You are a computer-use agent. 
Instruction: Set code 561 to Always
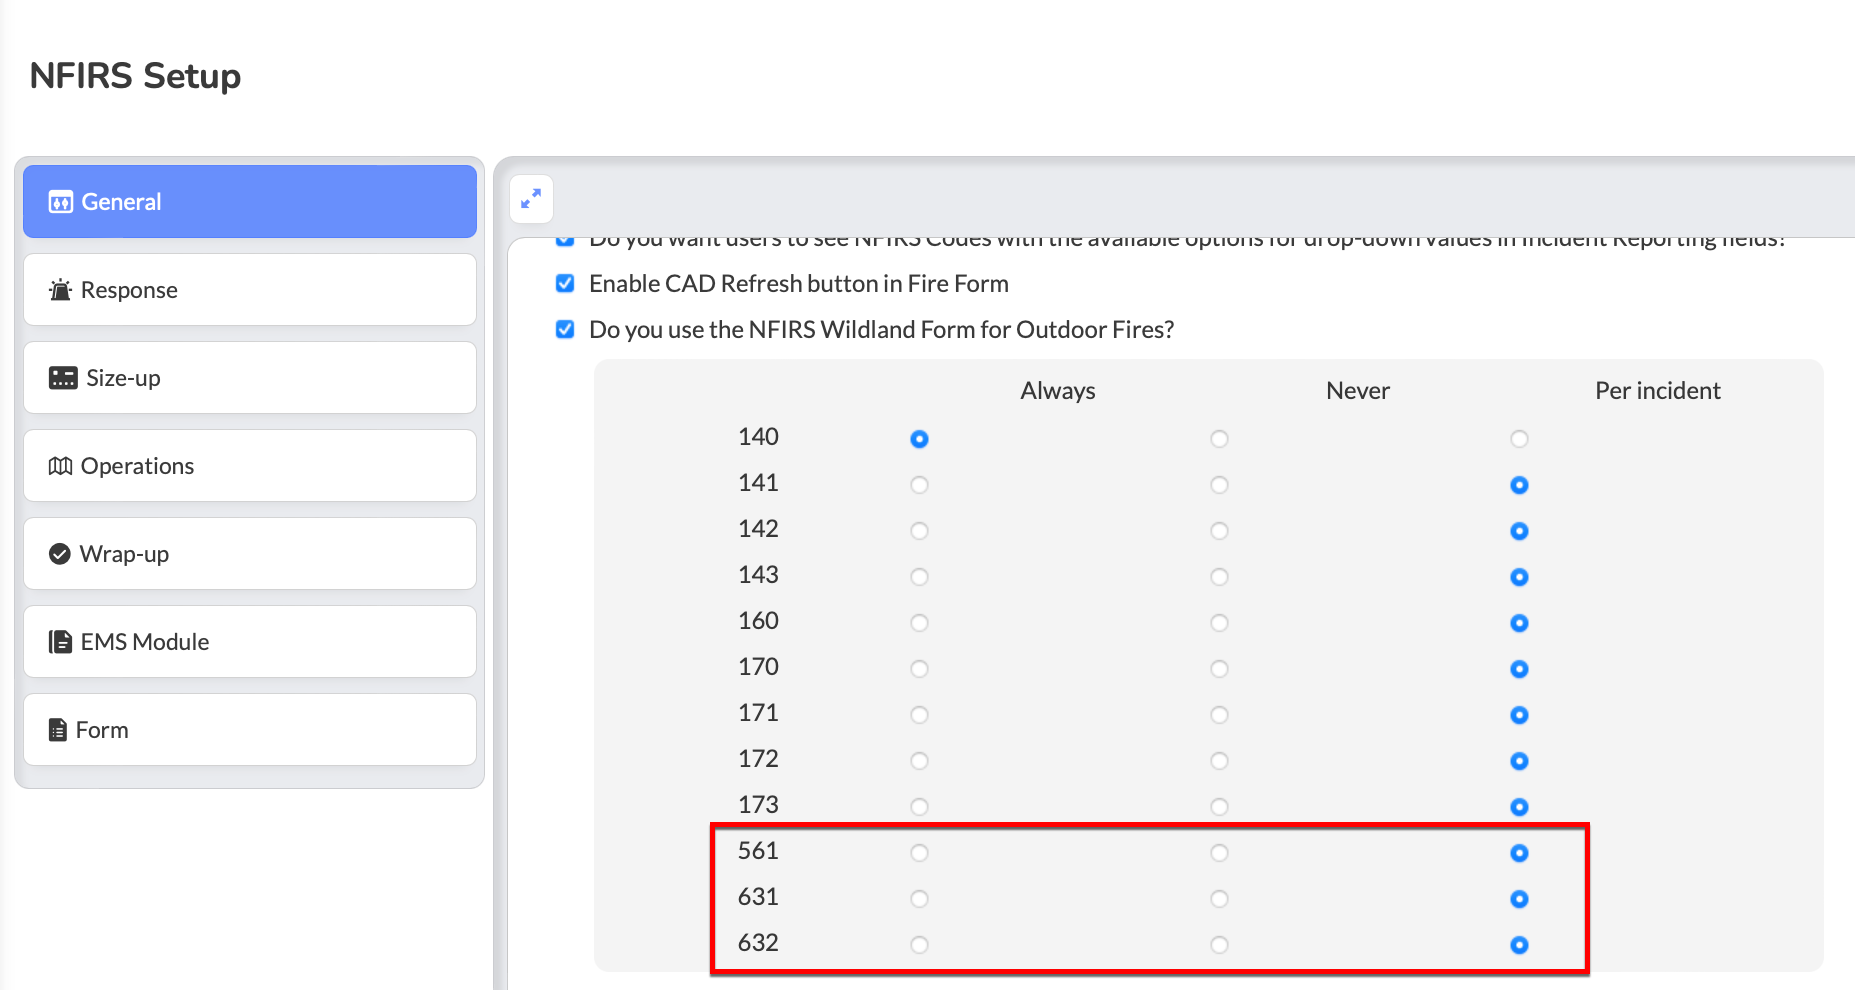(919, 853)
